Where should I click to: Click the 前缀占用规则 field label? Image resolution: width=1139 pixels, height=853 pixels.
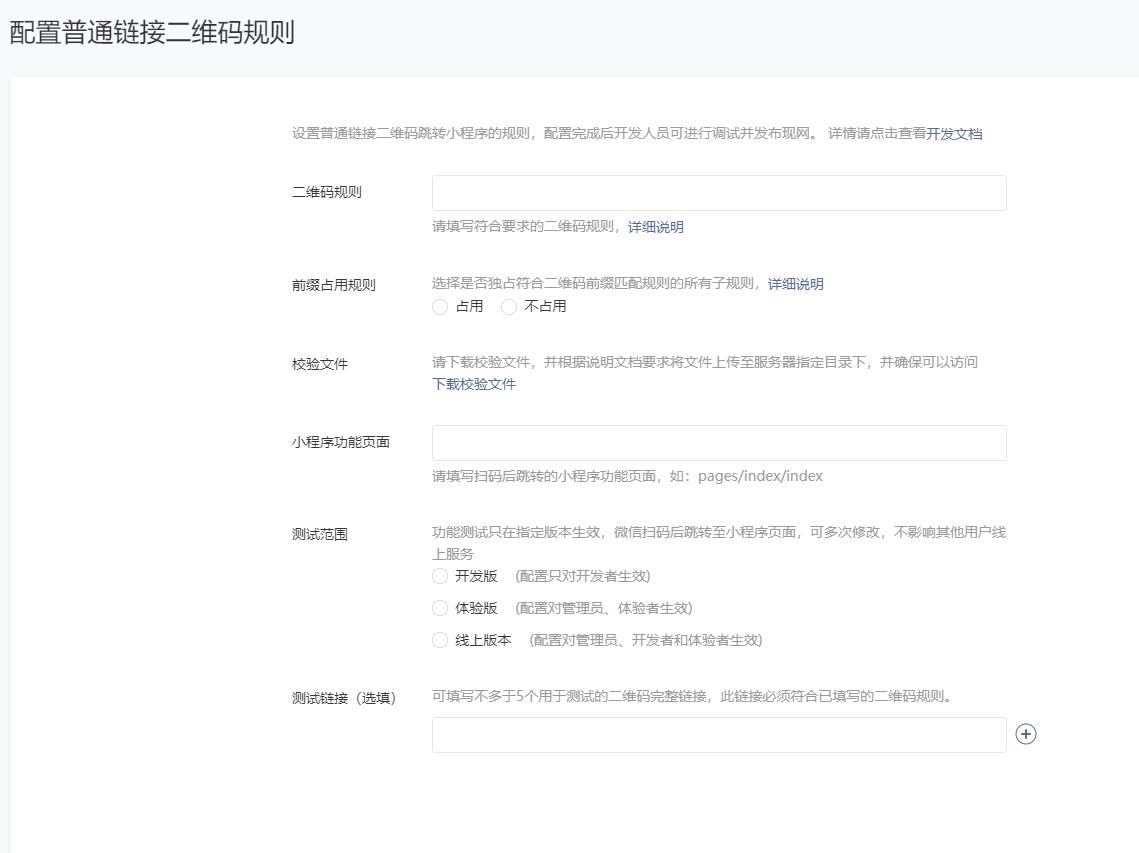point(334,284)
